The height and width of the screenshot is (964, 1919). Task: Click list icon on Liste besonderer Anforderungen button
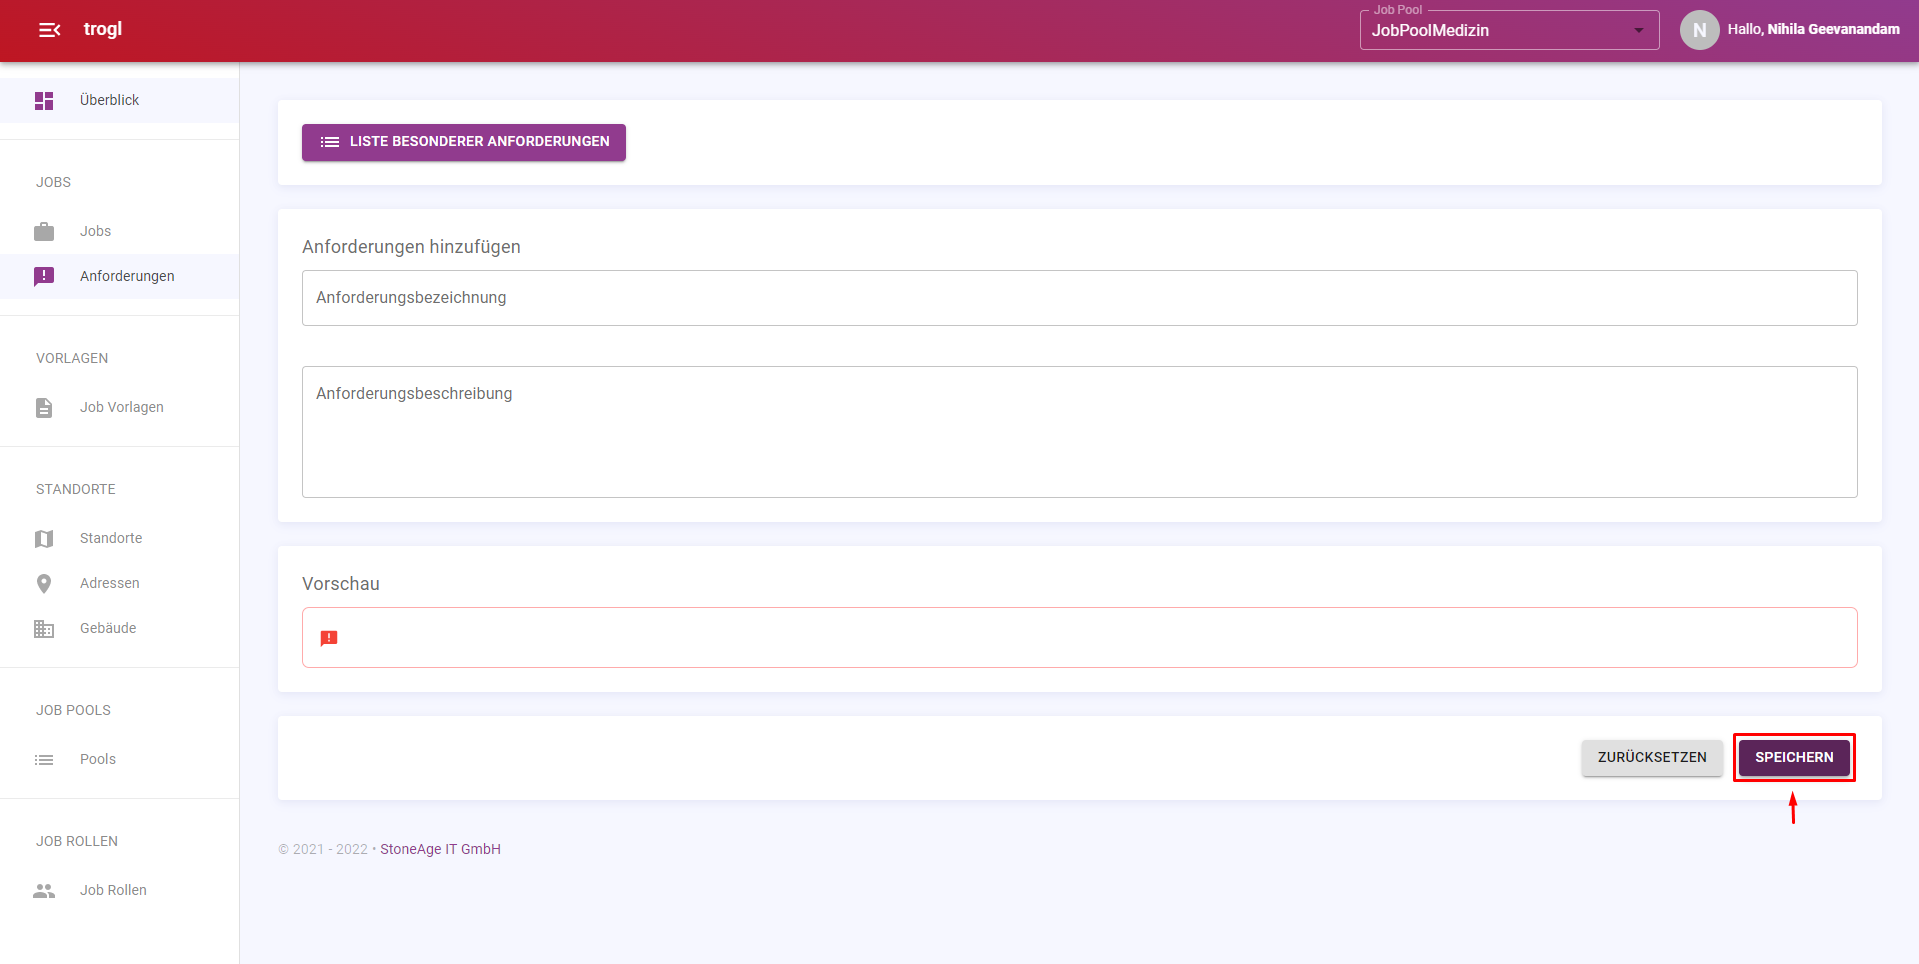coord(330,142)
